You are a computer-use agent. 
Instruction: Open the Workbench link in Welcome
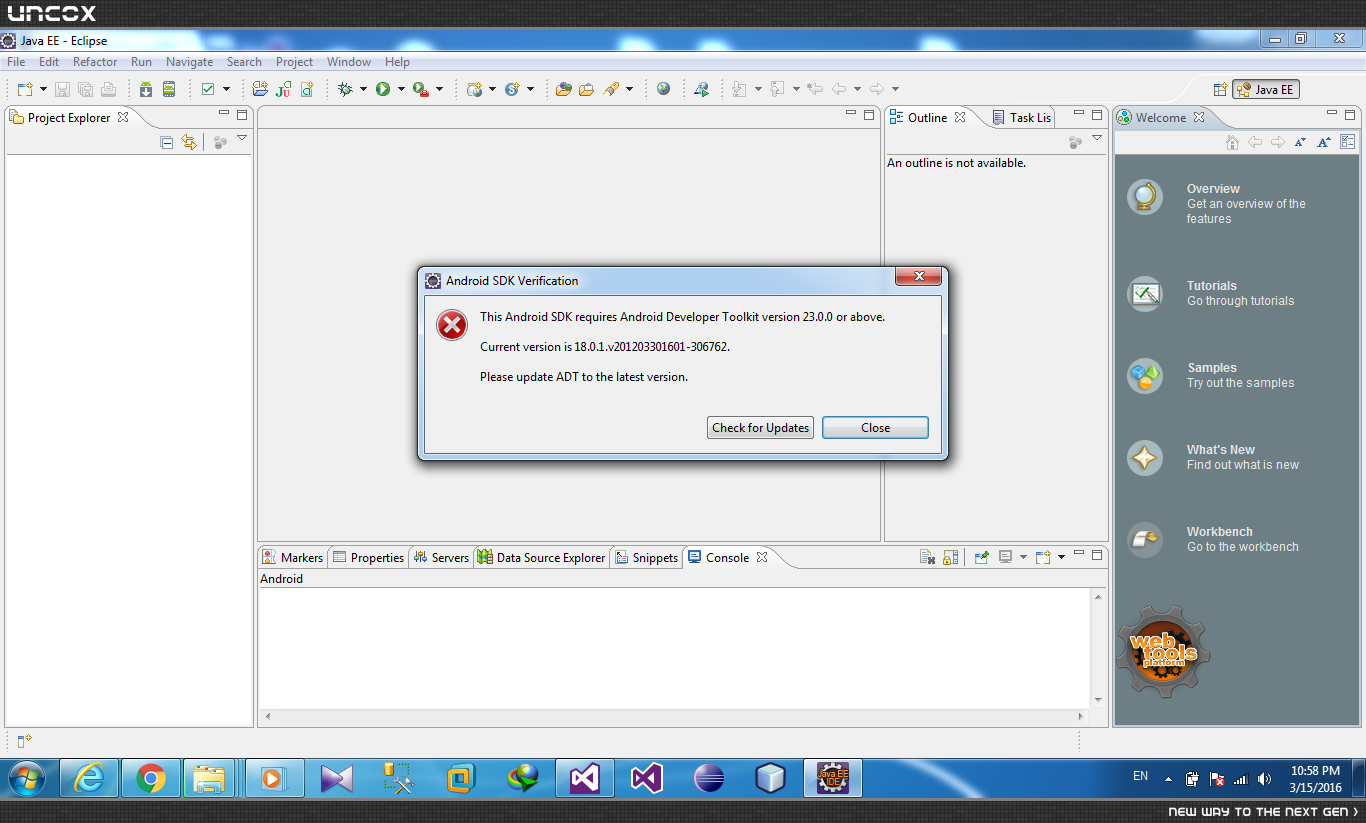1219,532
